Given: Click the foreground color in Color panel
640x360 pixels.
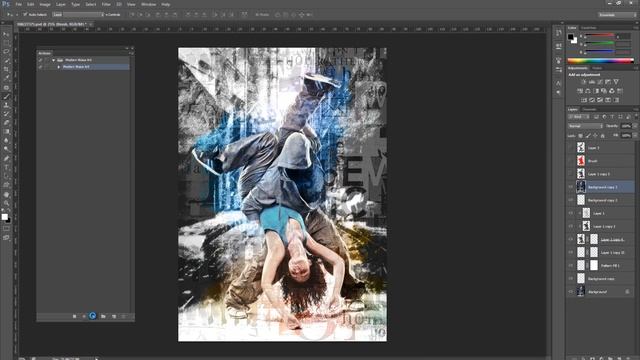Looking at the screenshot, I should pos(570,37).
